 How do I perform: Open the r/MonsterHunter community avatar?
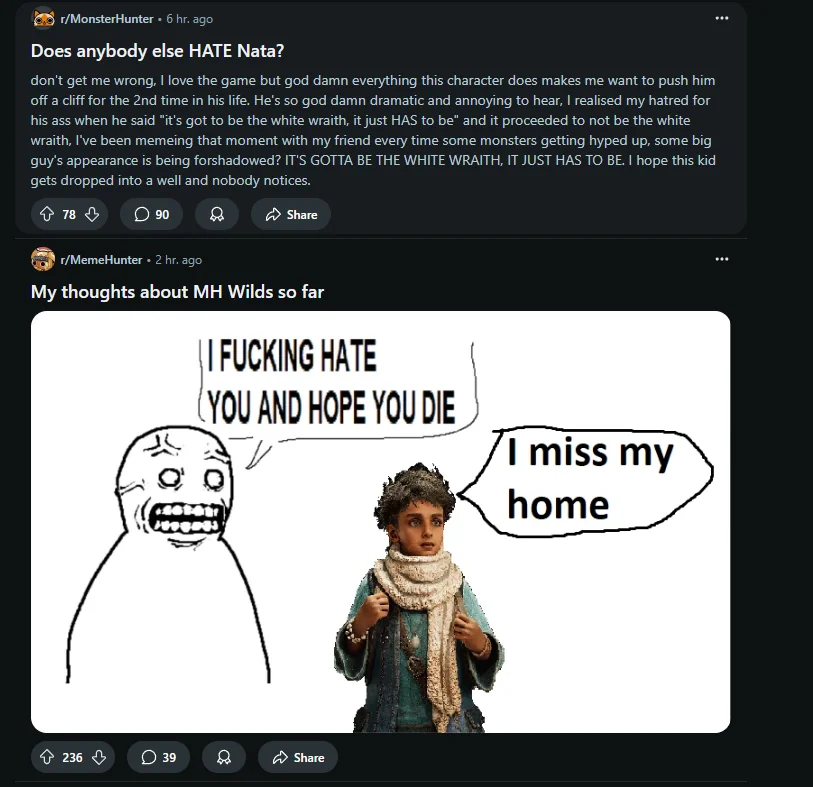(44, 19)
